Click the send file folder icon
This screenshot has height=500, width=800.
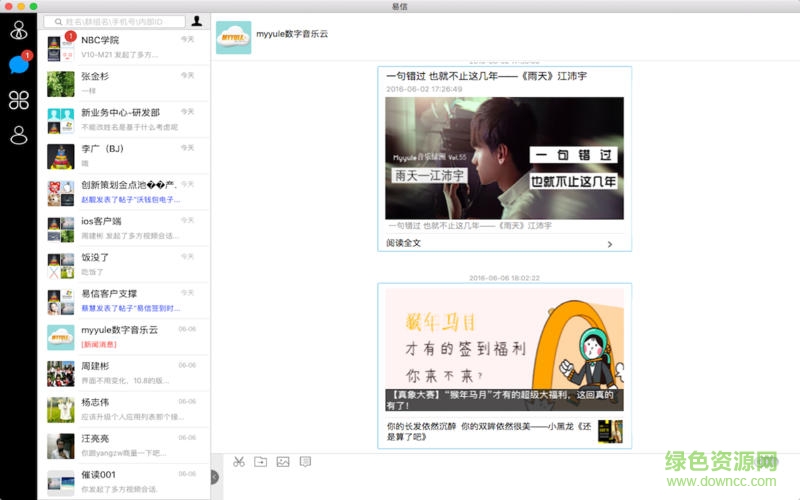tap(261, 461)
